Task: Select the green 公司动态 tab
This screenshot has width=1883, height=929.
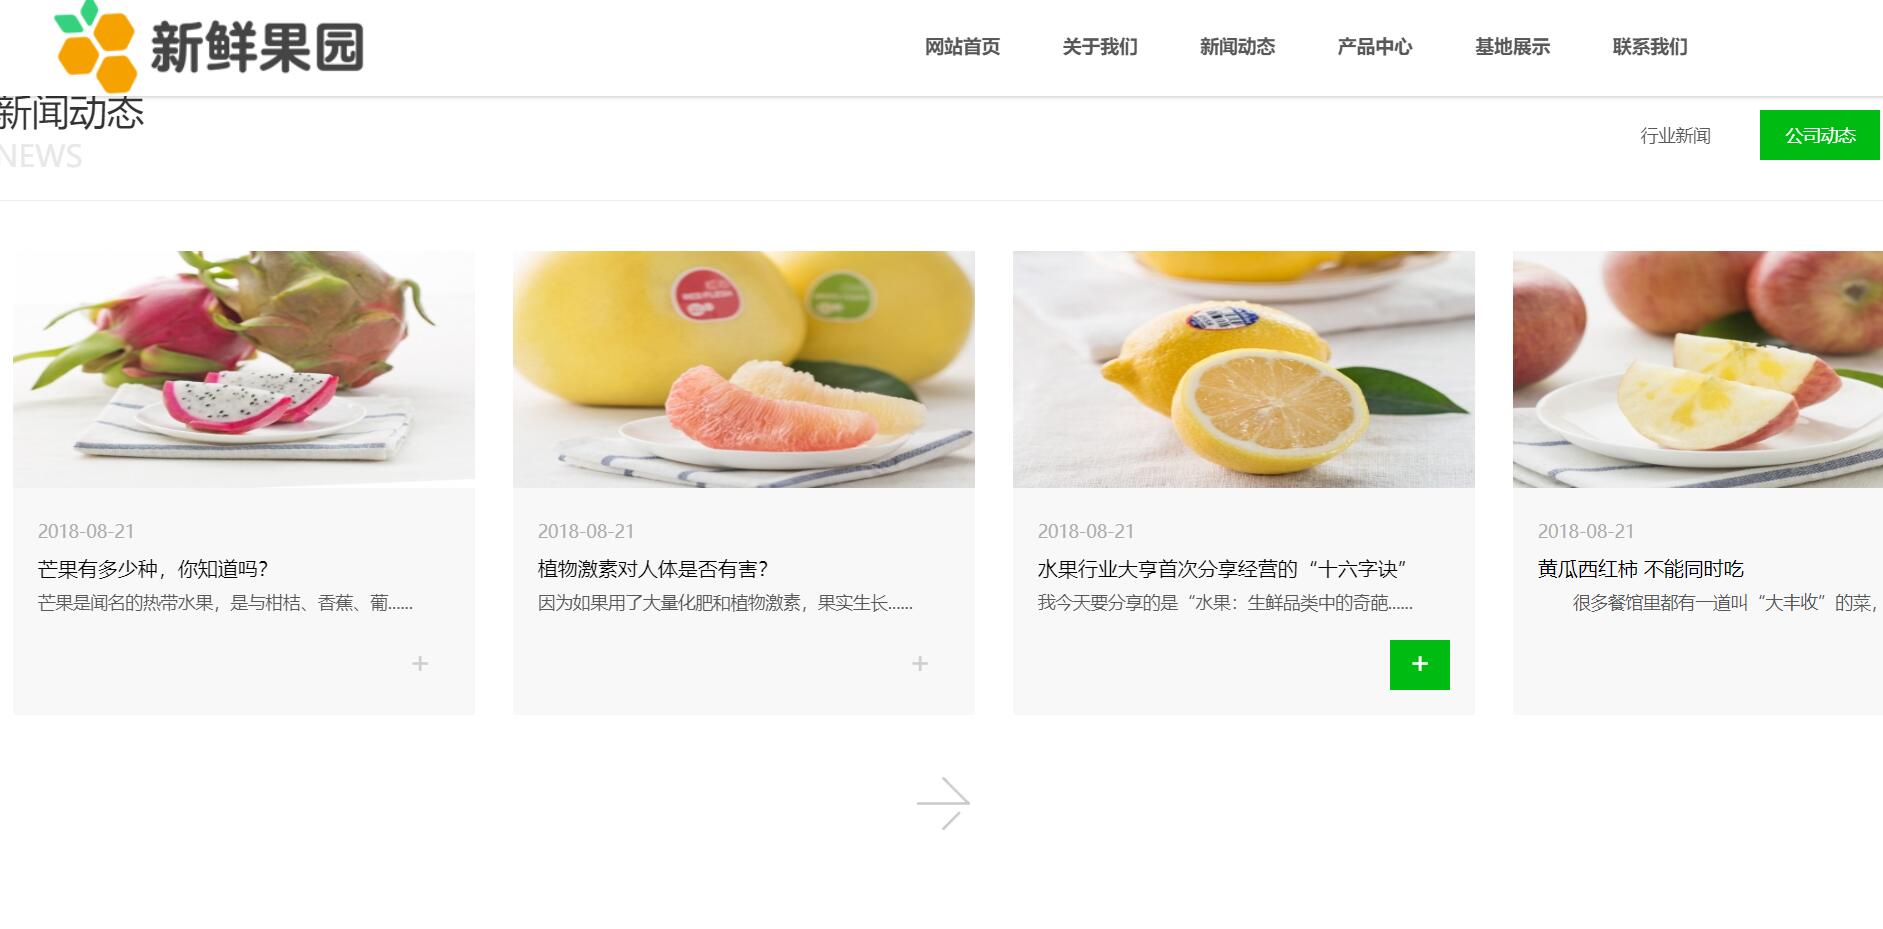Action: (x=1820, y=135)
